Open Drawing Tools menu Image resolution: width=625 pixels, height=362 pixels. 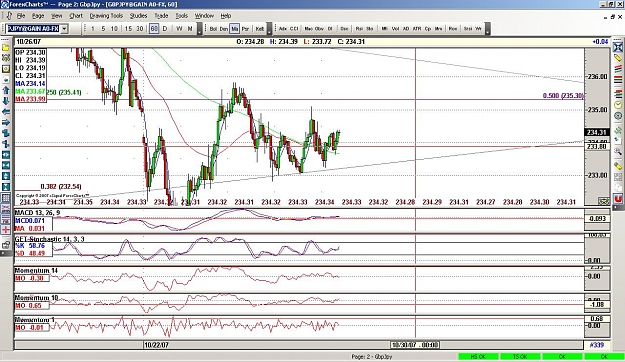pos(106,16)
